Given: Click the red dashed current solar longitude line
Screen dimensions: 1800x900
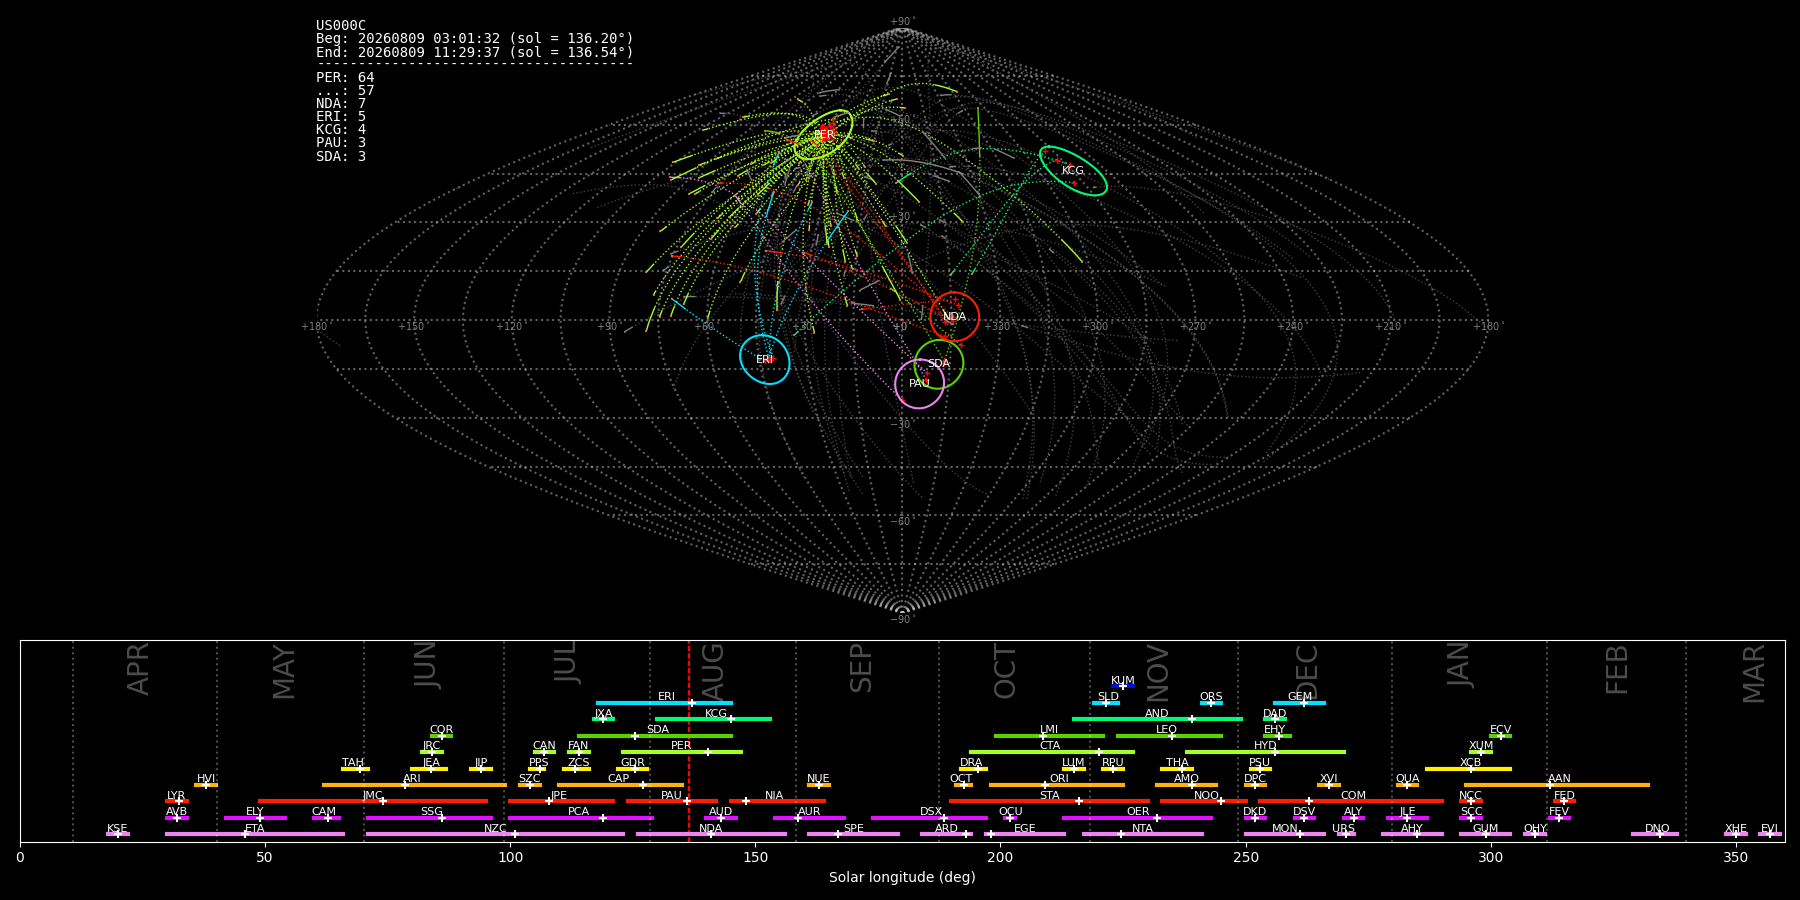Looking at the screenshot, I should [688, 741].
